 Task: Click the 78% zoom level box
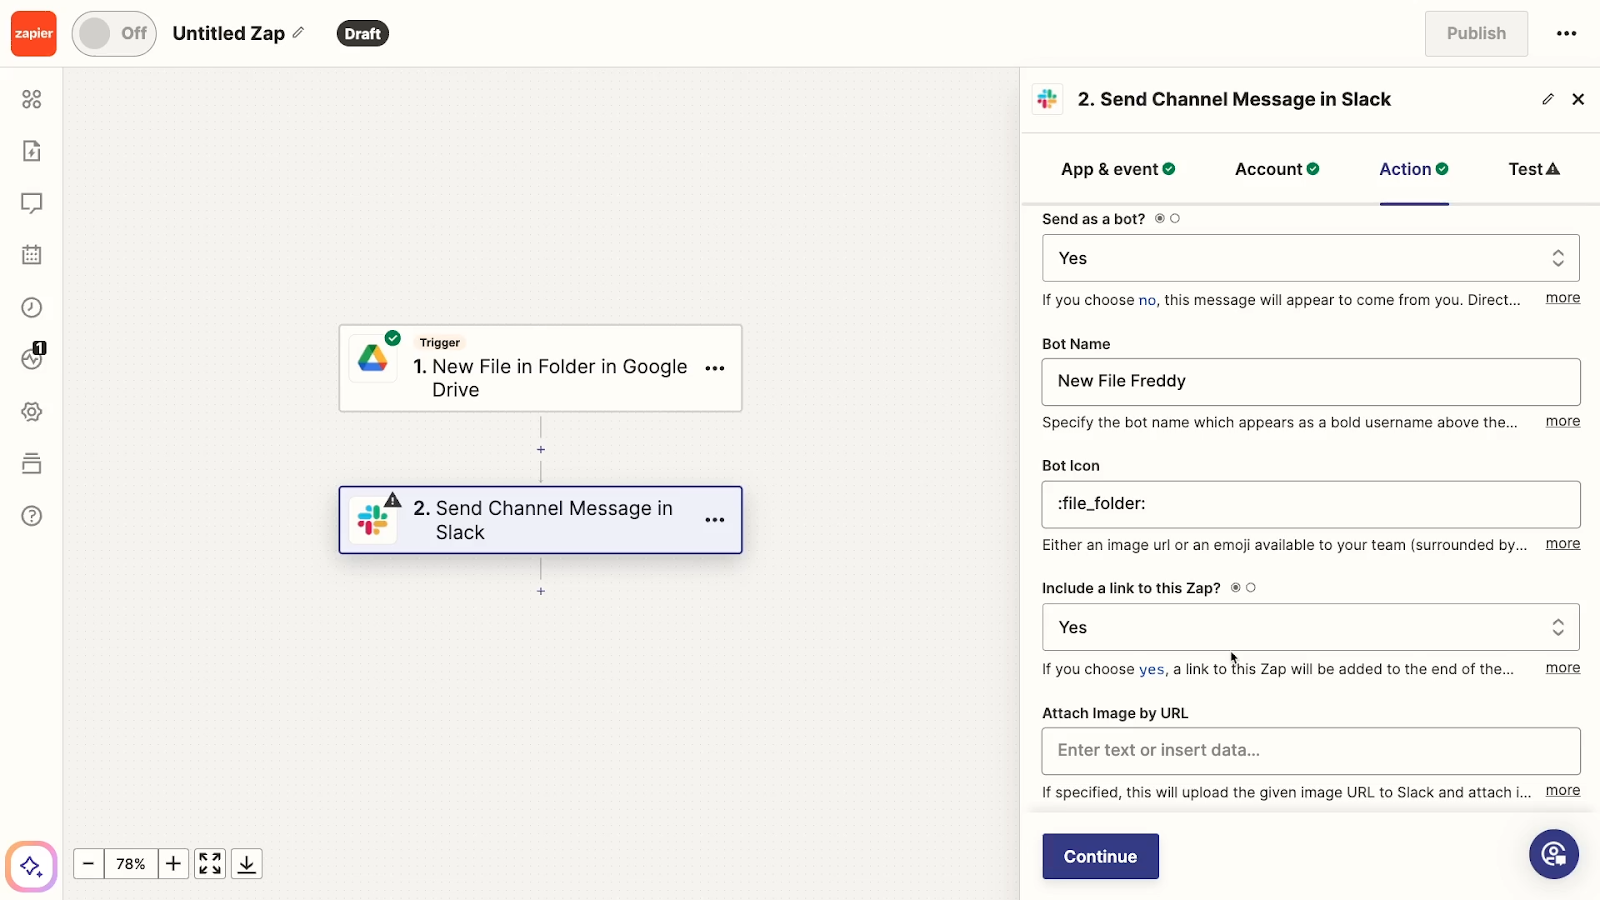click(131, 863)
